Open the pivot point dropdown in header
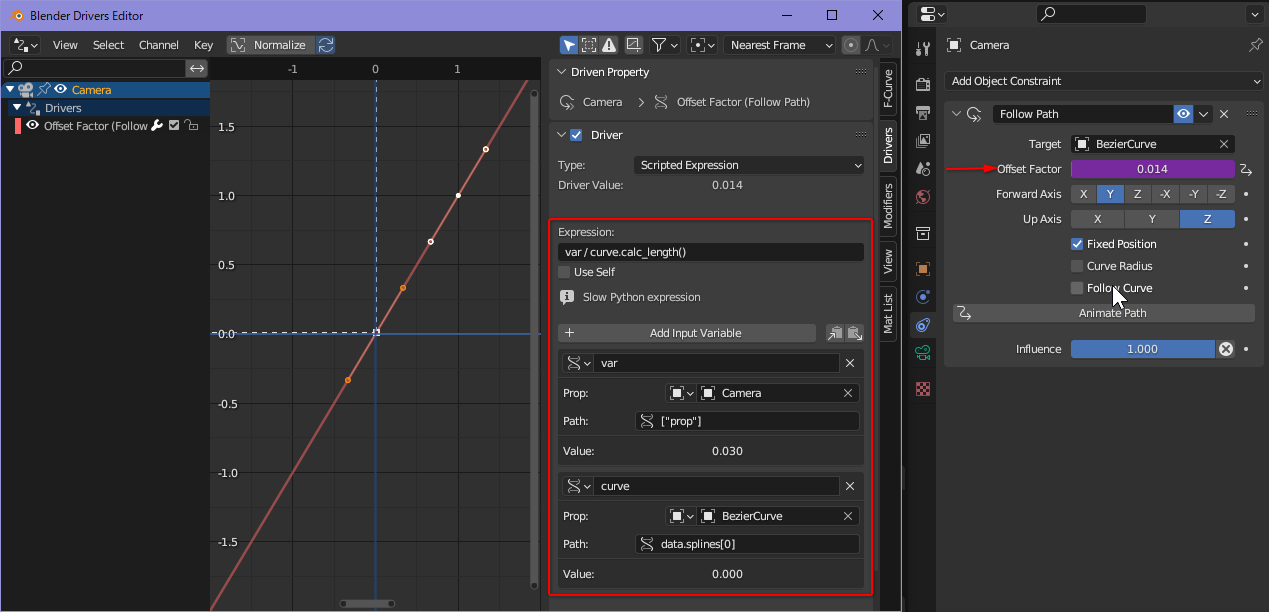The height and width of the screenshot is (612, 1269). (704, 45)
